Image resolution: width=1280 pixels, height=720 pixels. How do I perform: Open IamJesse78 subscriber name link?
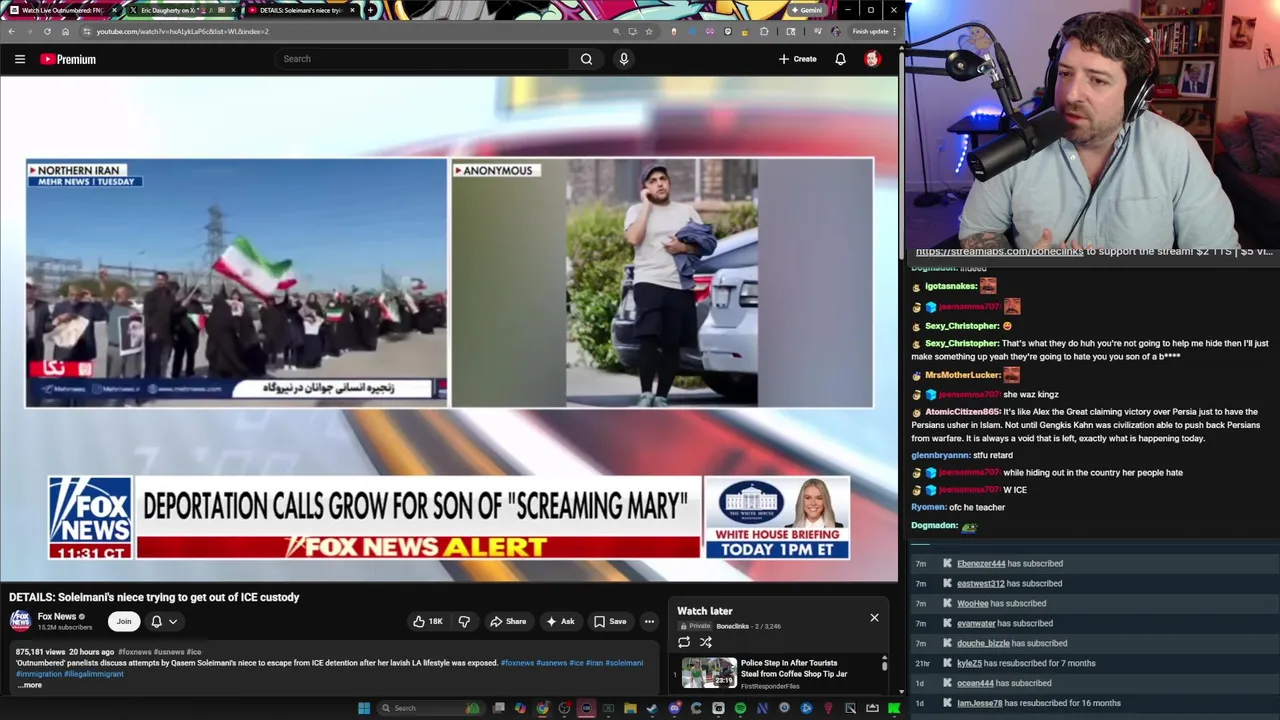[x=979, y=703]
